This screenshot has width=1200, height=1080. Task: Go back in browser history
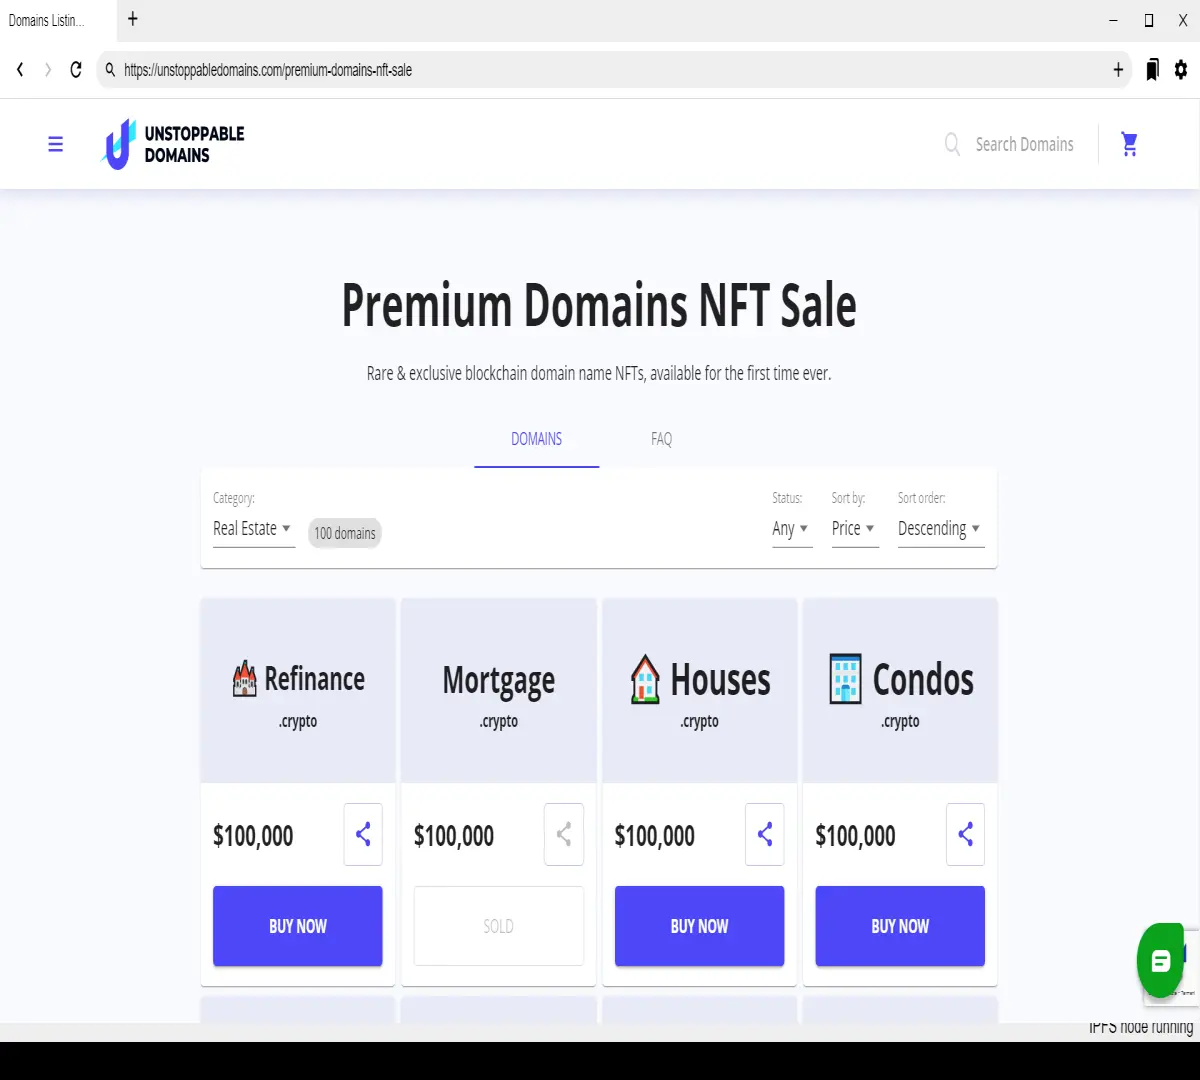coord(20,70)
